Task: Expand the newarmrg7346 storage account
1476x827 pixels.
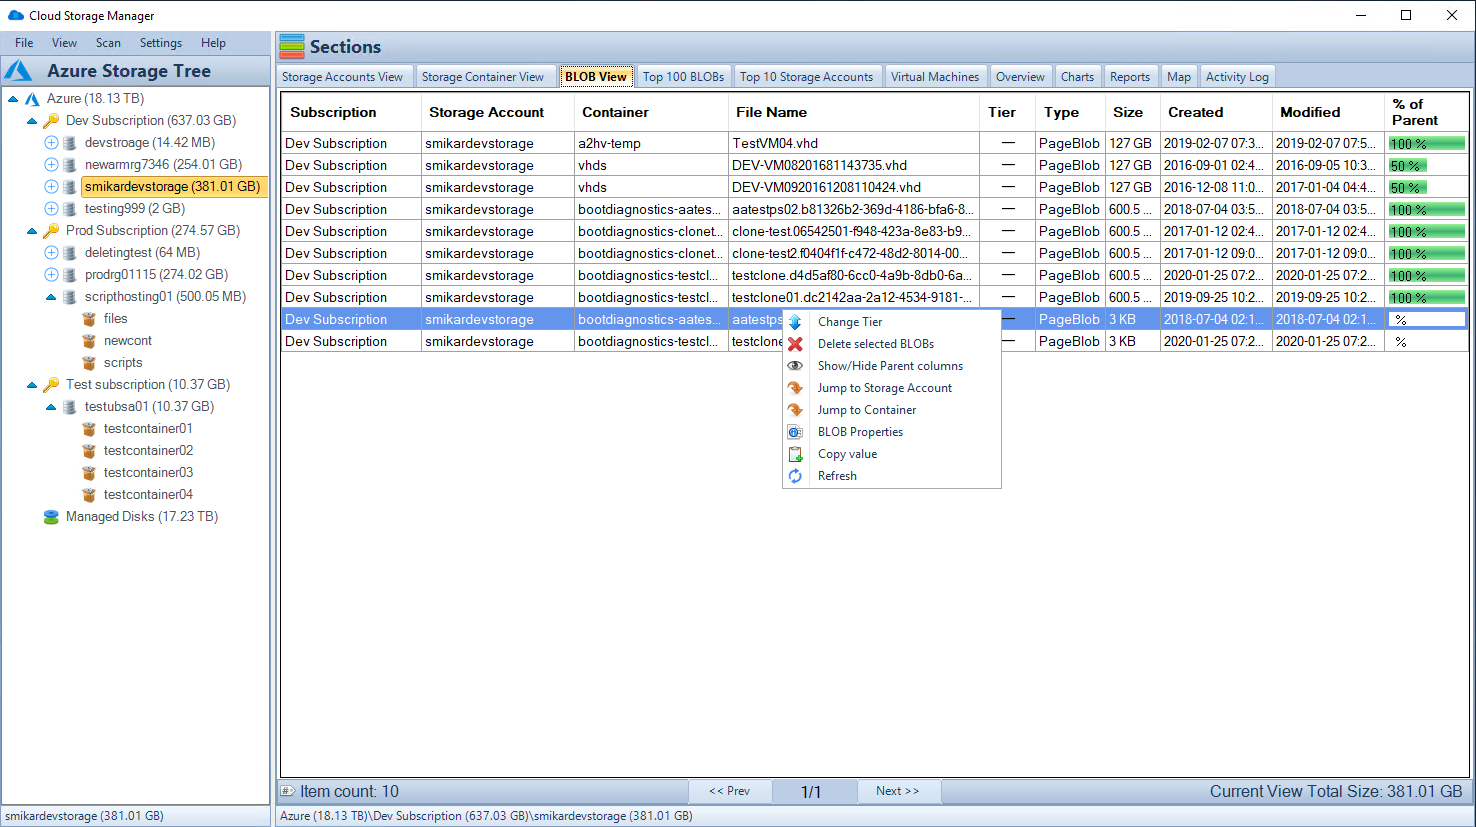Action: (x=51, y=165)
